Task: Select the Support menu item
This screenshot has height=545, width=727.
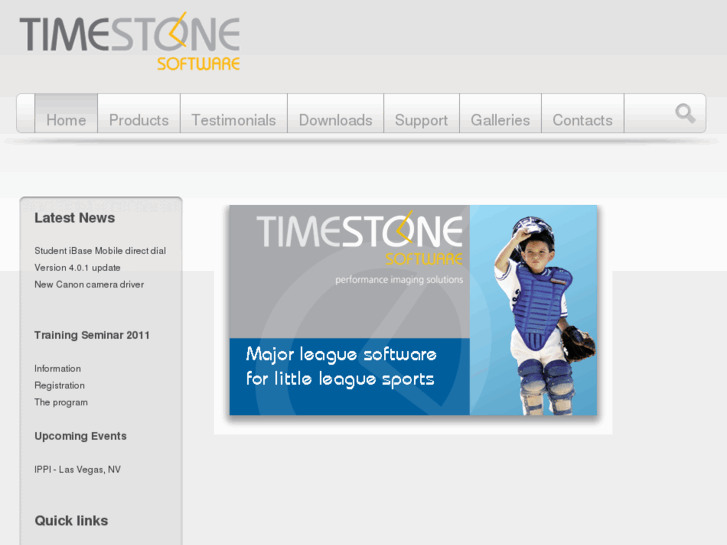Action: click(x=421, y=114)
